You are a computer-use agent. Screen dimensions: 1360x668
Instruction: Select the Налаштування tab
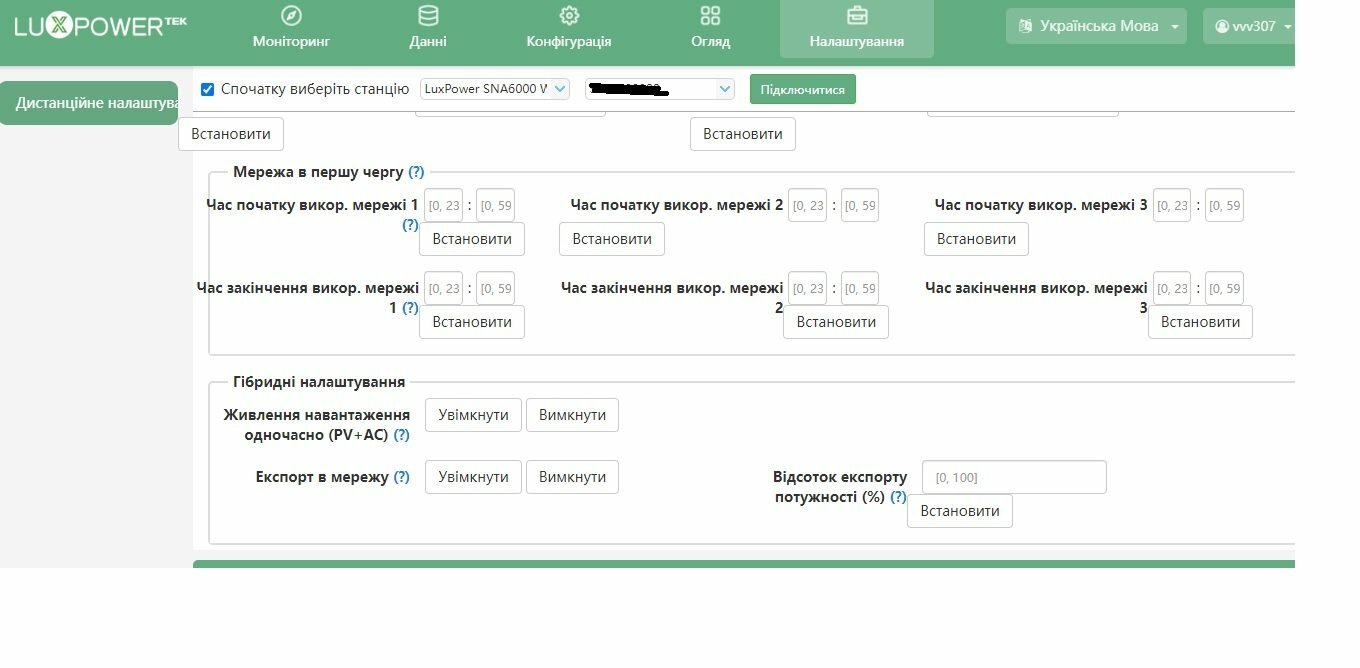coord(857,29)
